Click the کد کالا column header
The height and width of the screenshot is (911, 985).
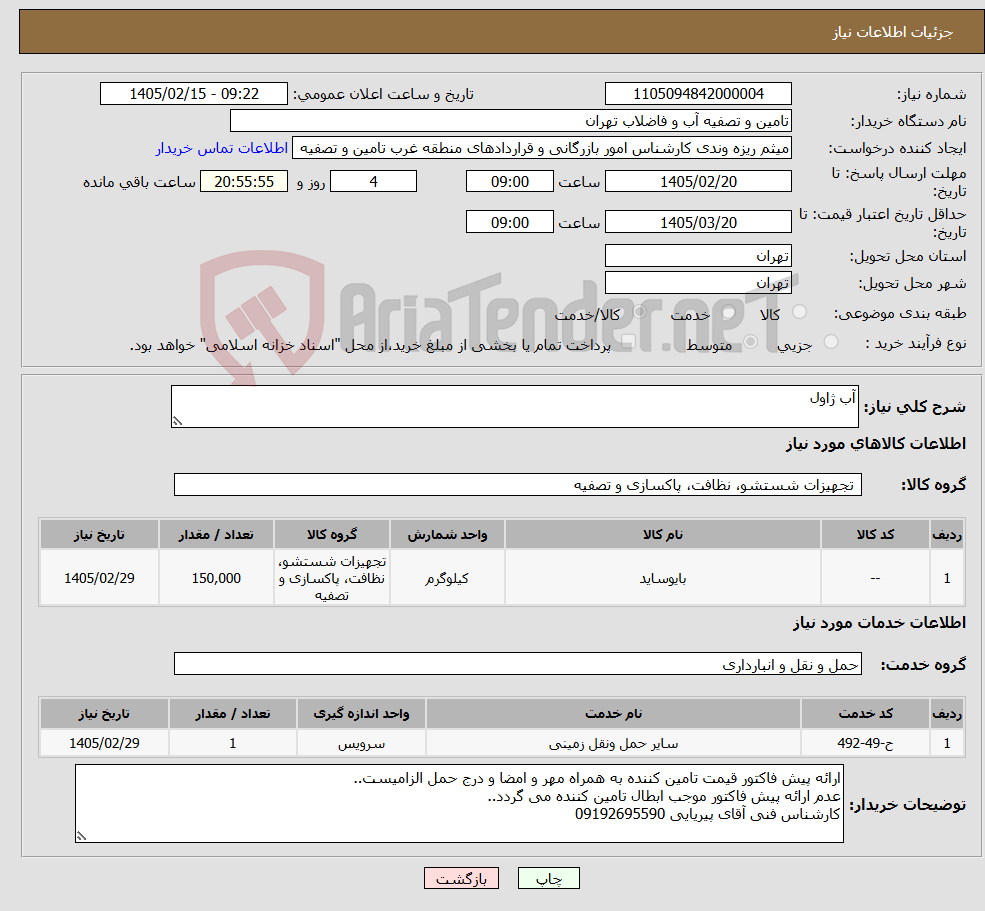(875, 534)
